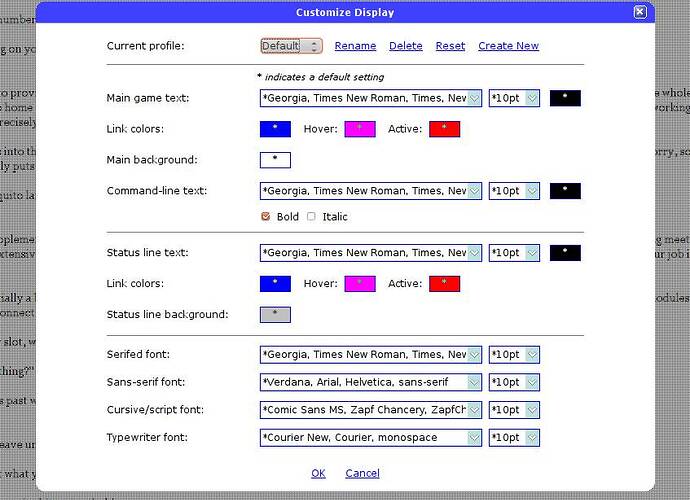Click the Status line background gray swatch
Viewport: 690px width, 500px height.
[275, 315]
